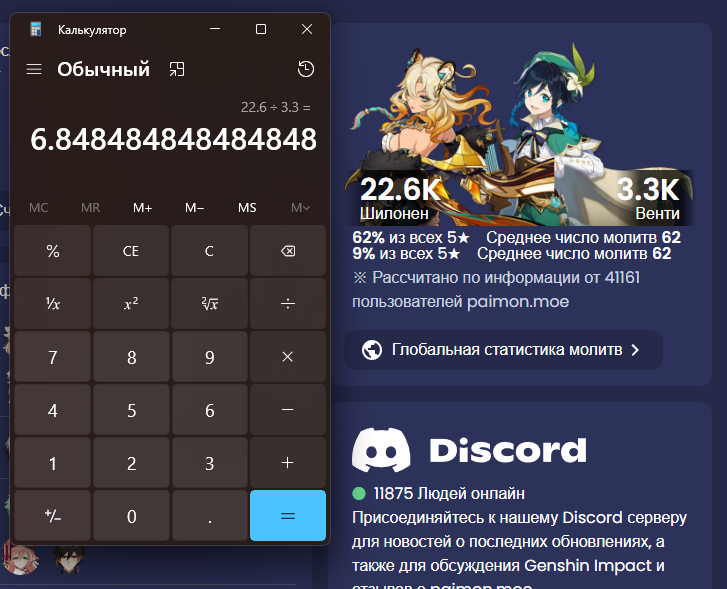Click the expression 22.6 ÷ 3.3 =
Screen dimensions: 727x589
(x=275, y=107)
